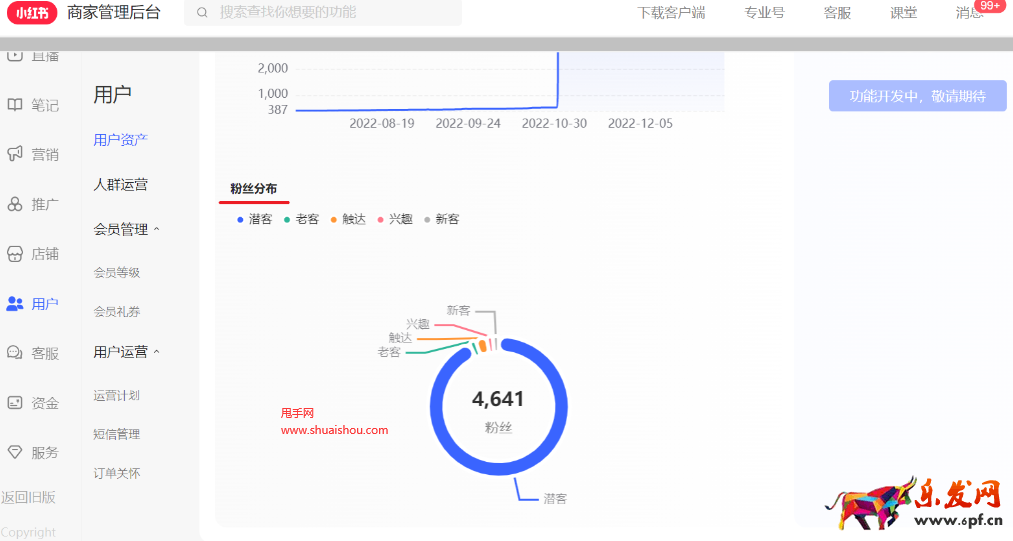Toggle 触达 legend series visibility
1013x541 pixels.
pos(348,219)
